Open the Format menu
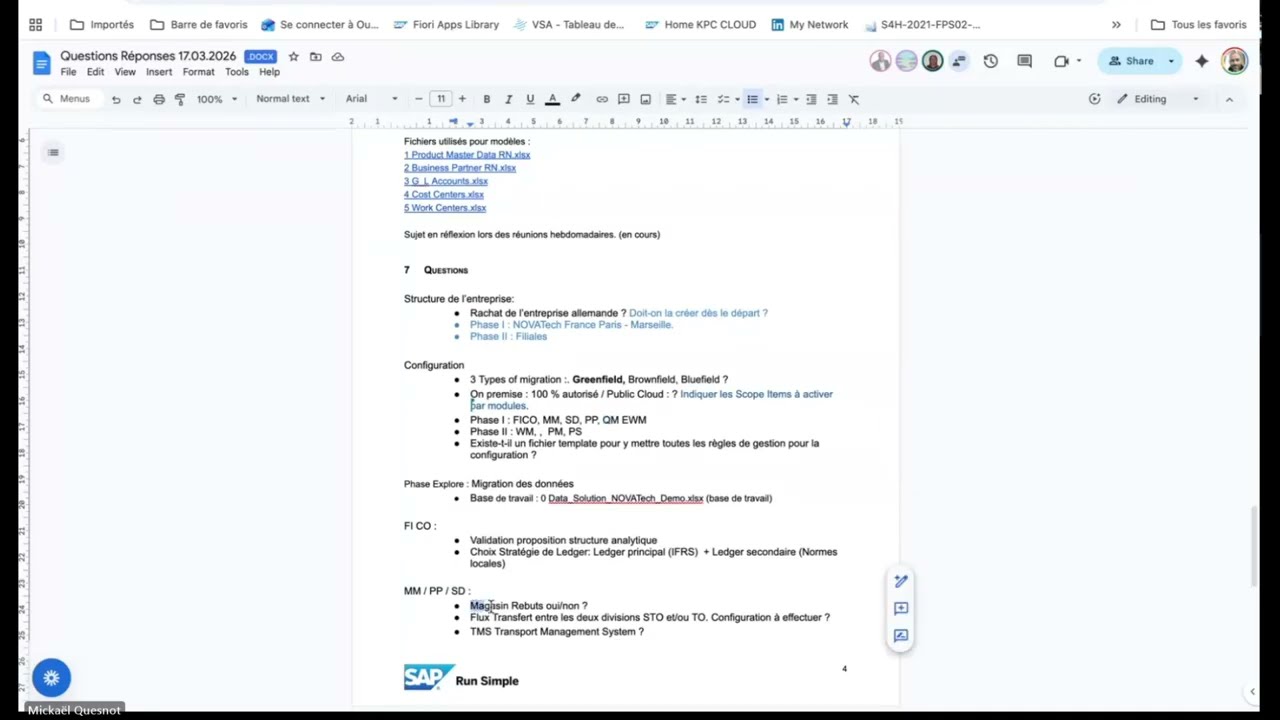This screenshot has height=720, width=1280. [x=198, y=72]
